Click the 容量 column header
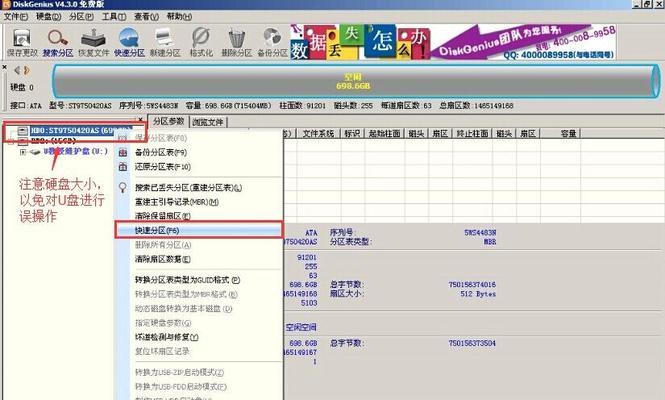The image size is (665, 400). point(560,134)
